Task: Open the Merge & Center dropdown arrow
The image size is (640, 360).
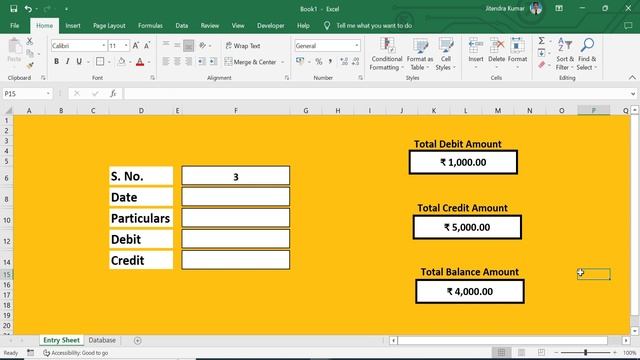Action: (x=282, y=62)
